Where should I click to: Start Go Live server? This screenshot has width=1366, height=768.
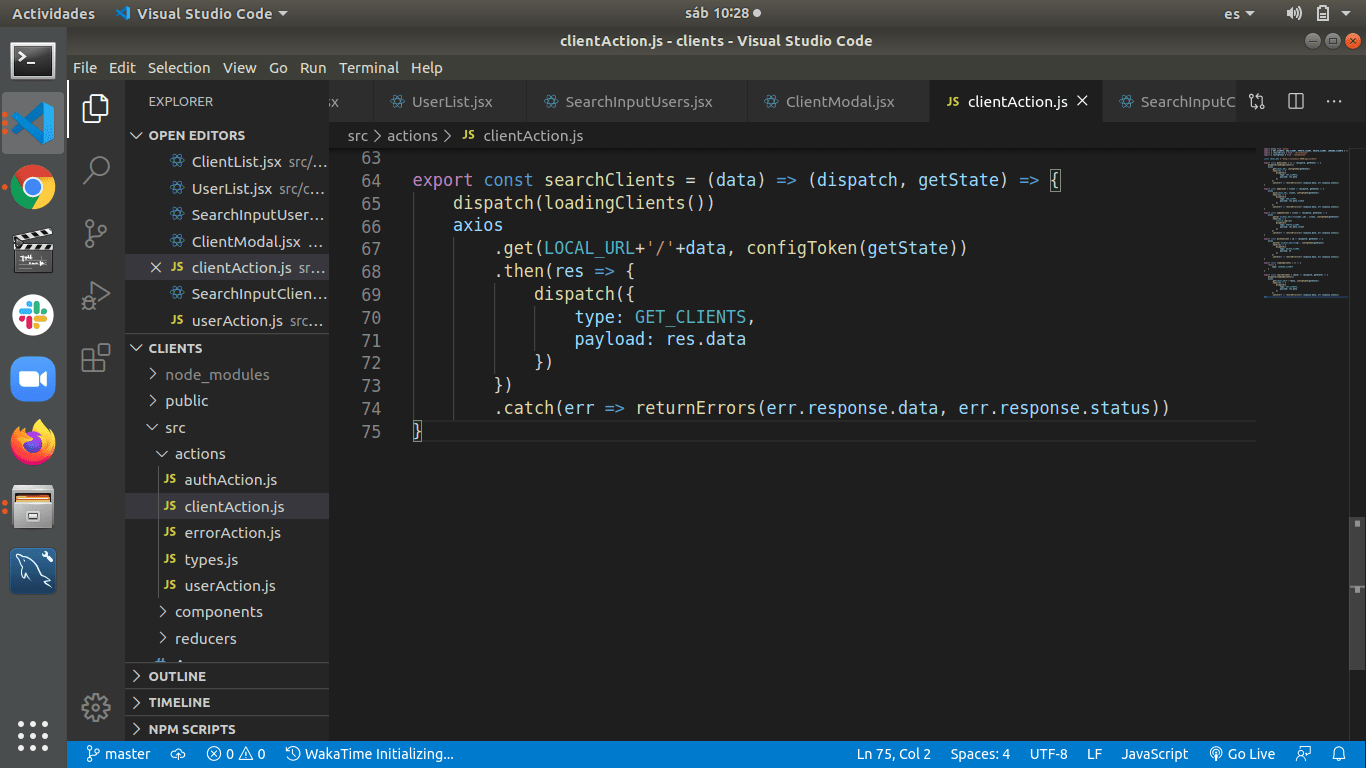coord(1241,754)
